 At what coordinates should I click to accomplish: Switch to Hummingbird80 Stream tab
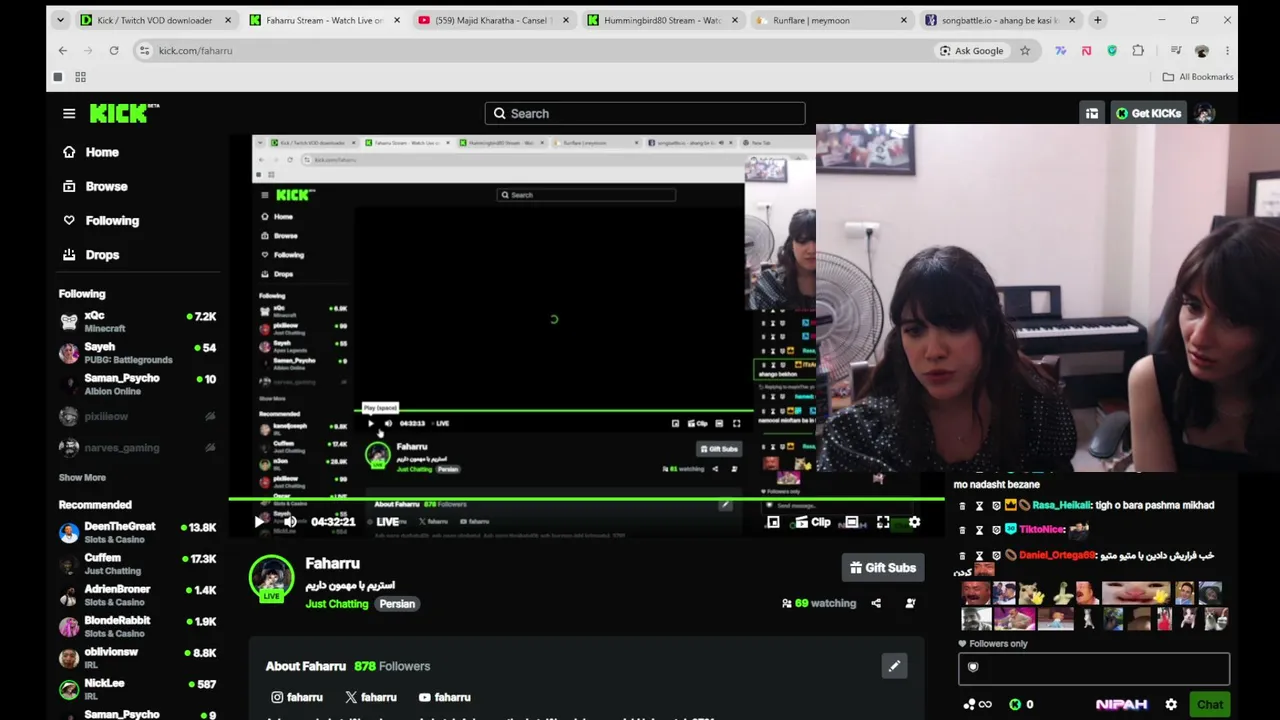click(x=663, y=20)
